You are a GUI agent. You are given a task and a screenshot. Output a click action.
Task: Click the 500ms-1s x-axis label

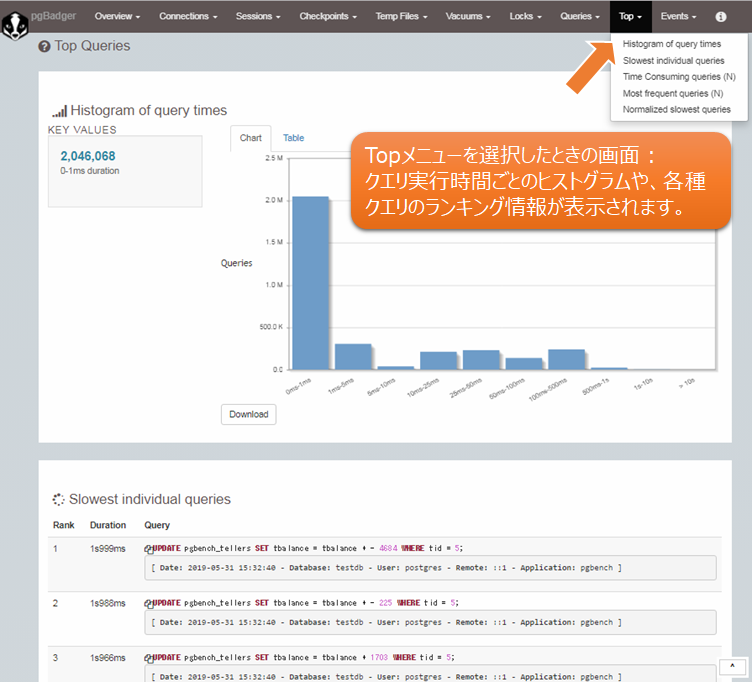[x=596, y=387]
